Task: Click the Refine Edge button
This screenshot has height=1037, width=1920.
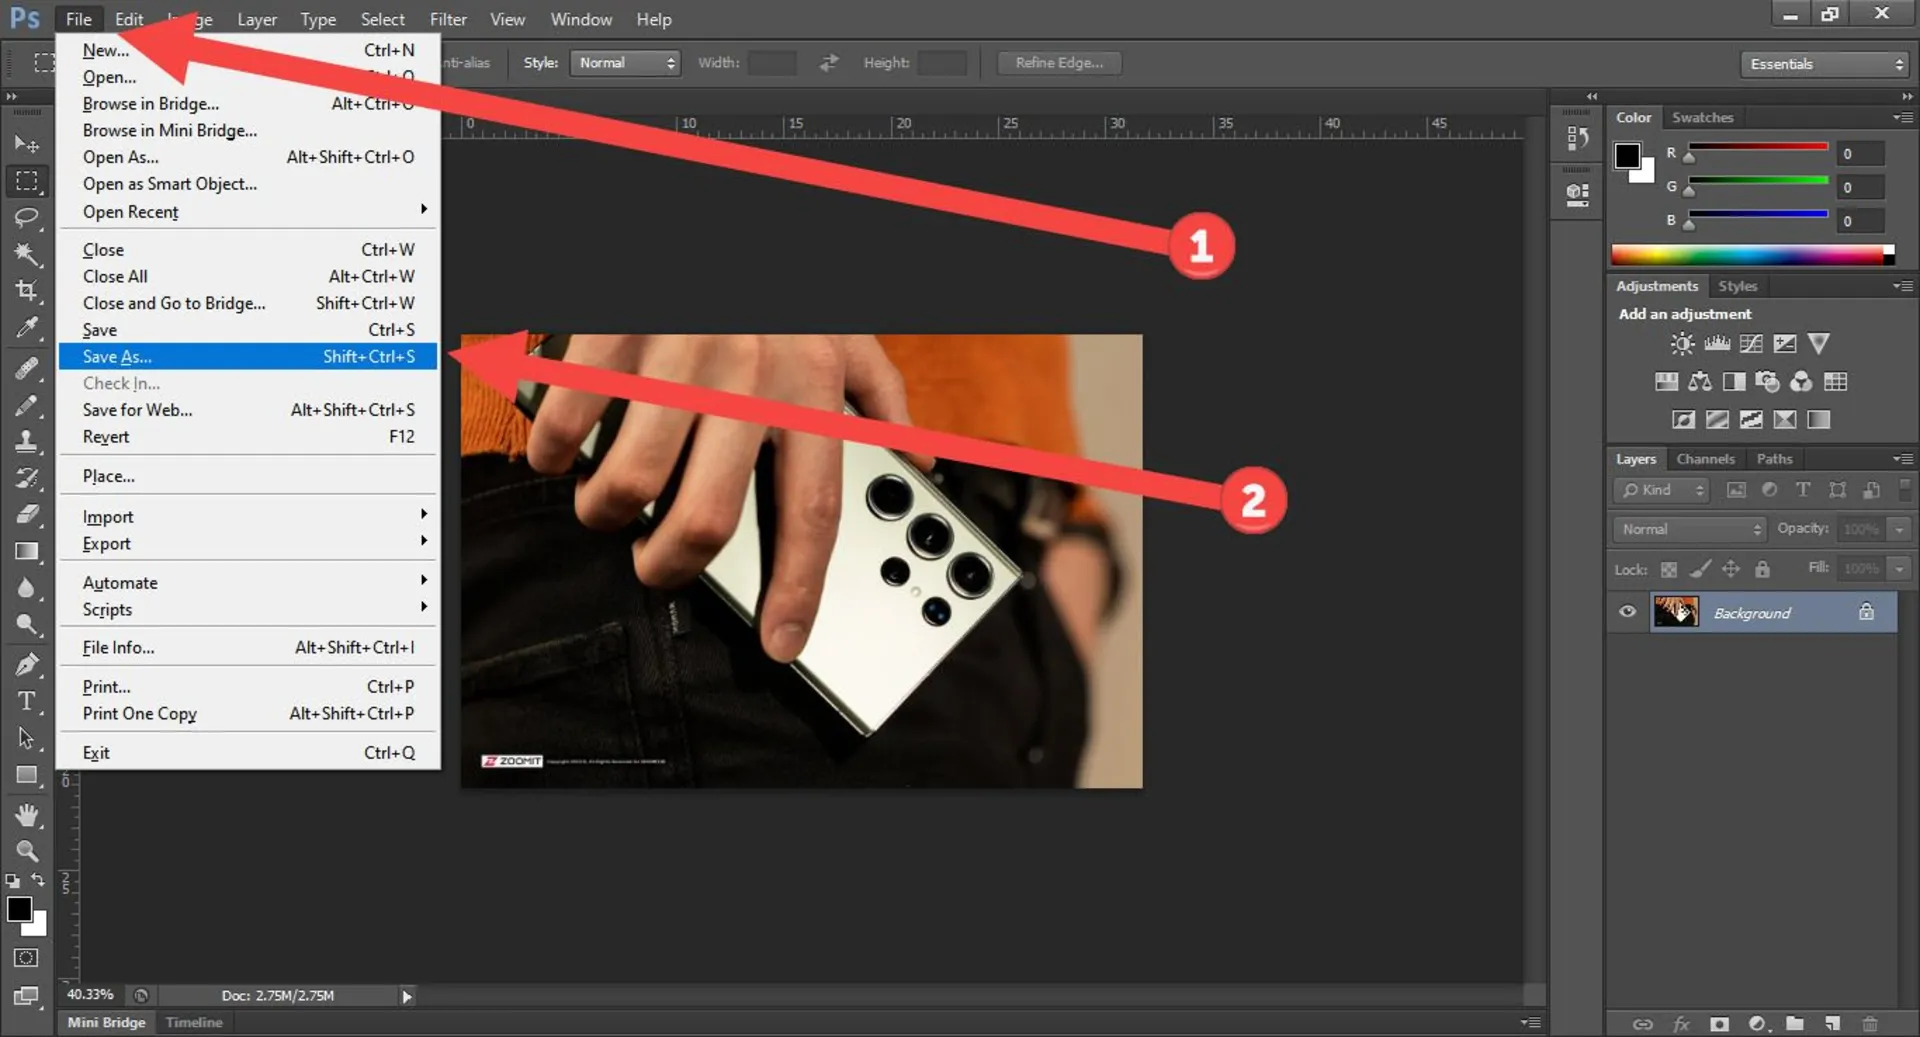Action: click(x=1059, y=63)
